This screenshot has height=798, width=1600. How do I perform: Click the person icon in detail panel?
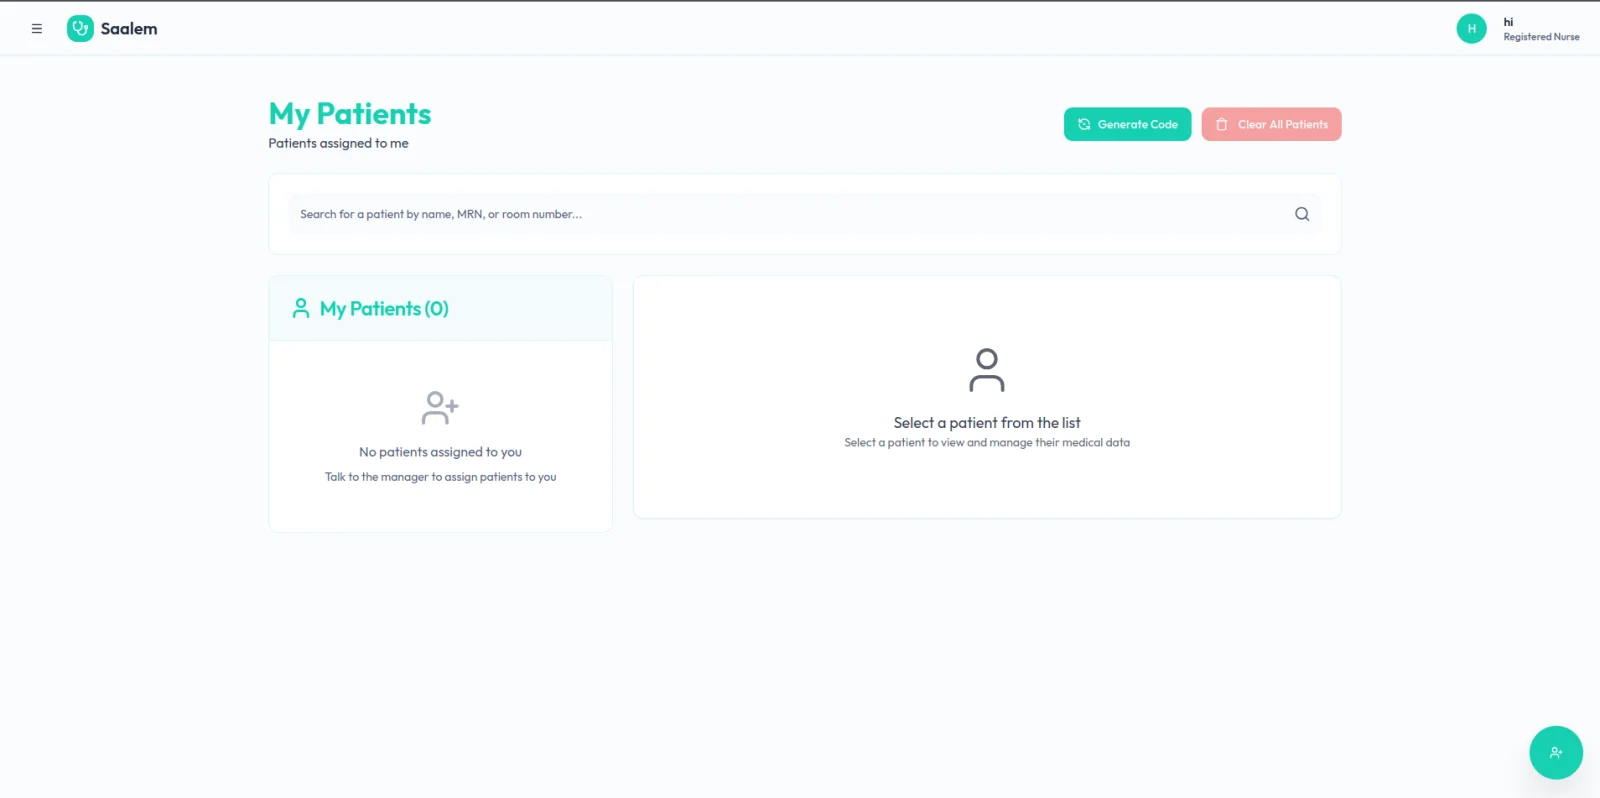click(x=987, y=370)
